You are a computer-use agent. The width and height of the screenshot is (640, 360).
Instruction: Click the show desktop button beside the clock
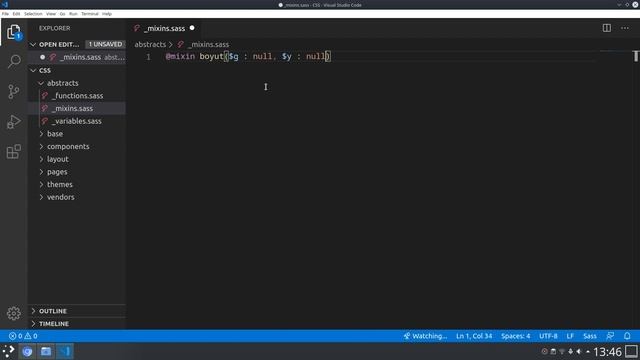(x=631, y=351)
